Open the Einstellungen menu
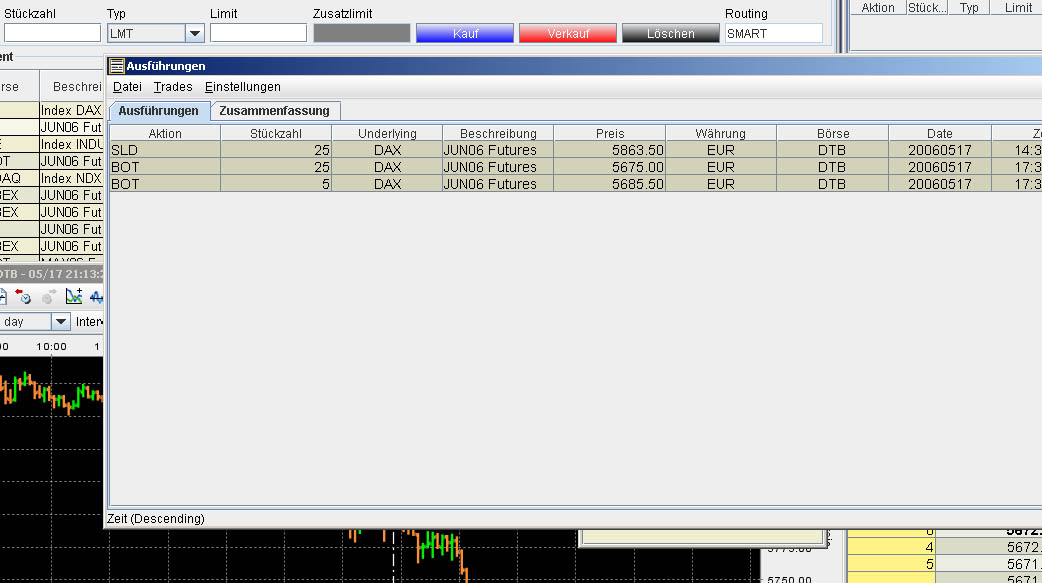Screen dimensions: 1042x583 coord(243,87)
